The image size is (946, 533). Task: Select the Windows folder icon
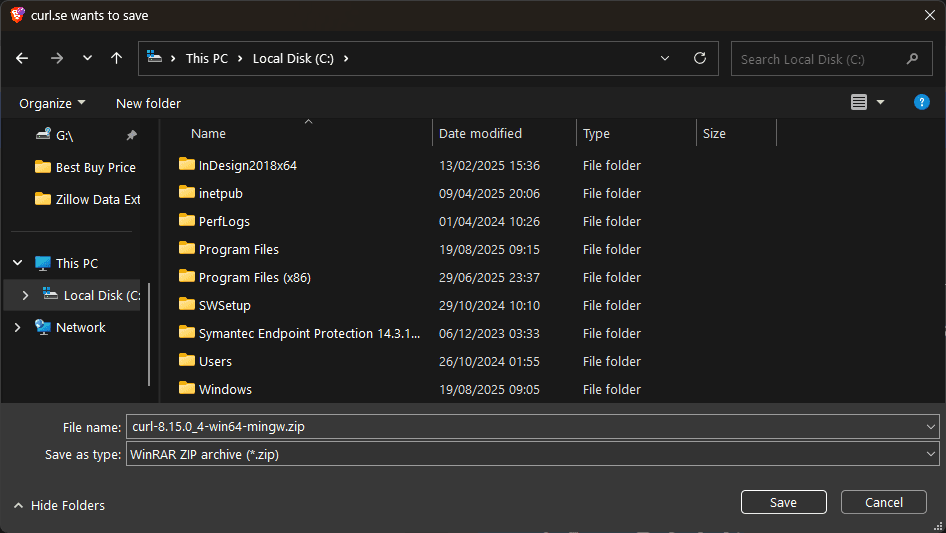coord(187,388)
